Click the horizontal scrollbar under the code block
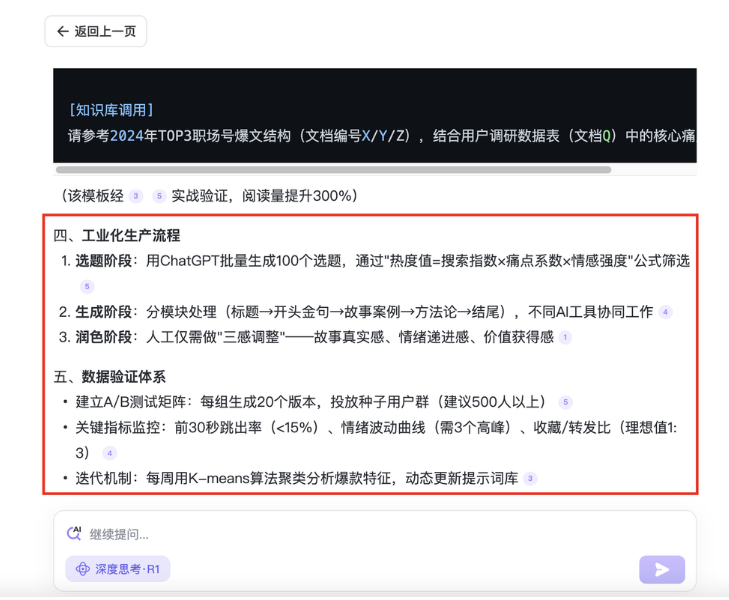Screen dimensions: 729x600 pos(333,170)
